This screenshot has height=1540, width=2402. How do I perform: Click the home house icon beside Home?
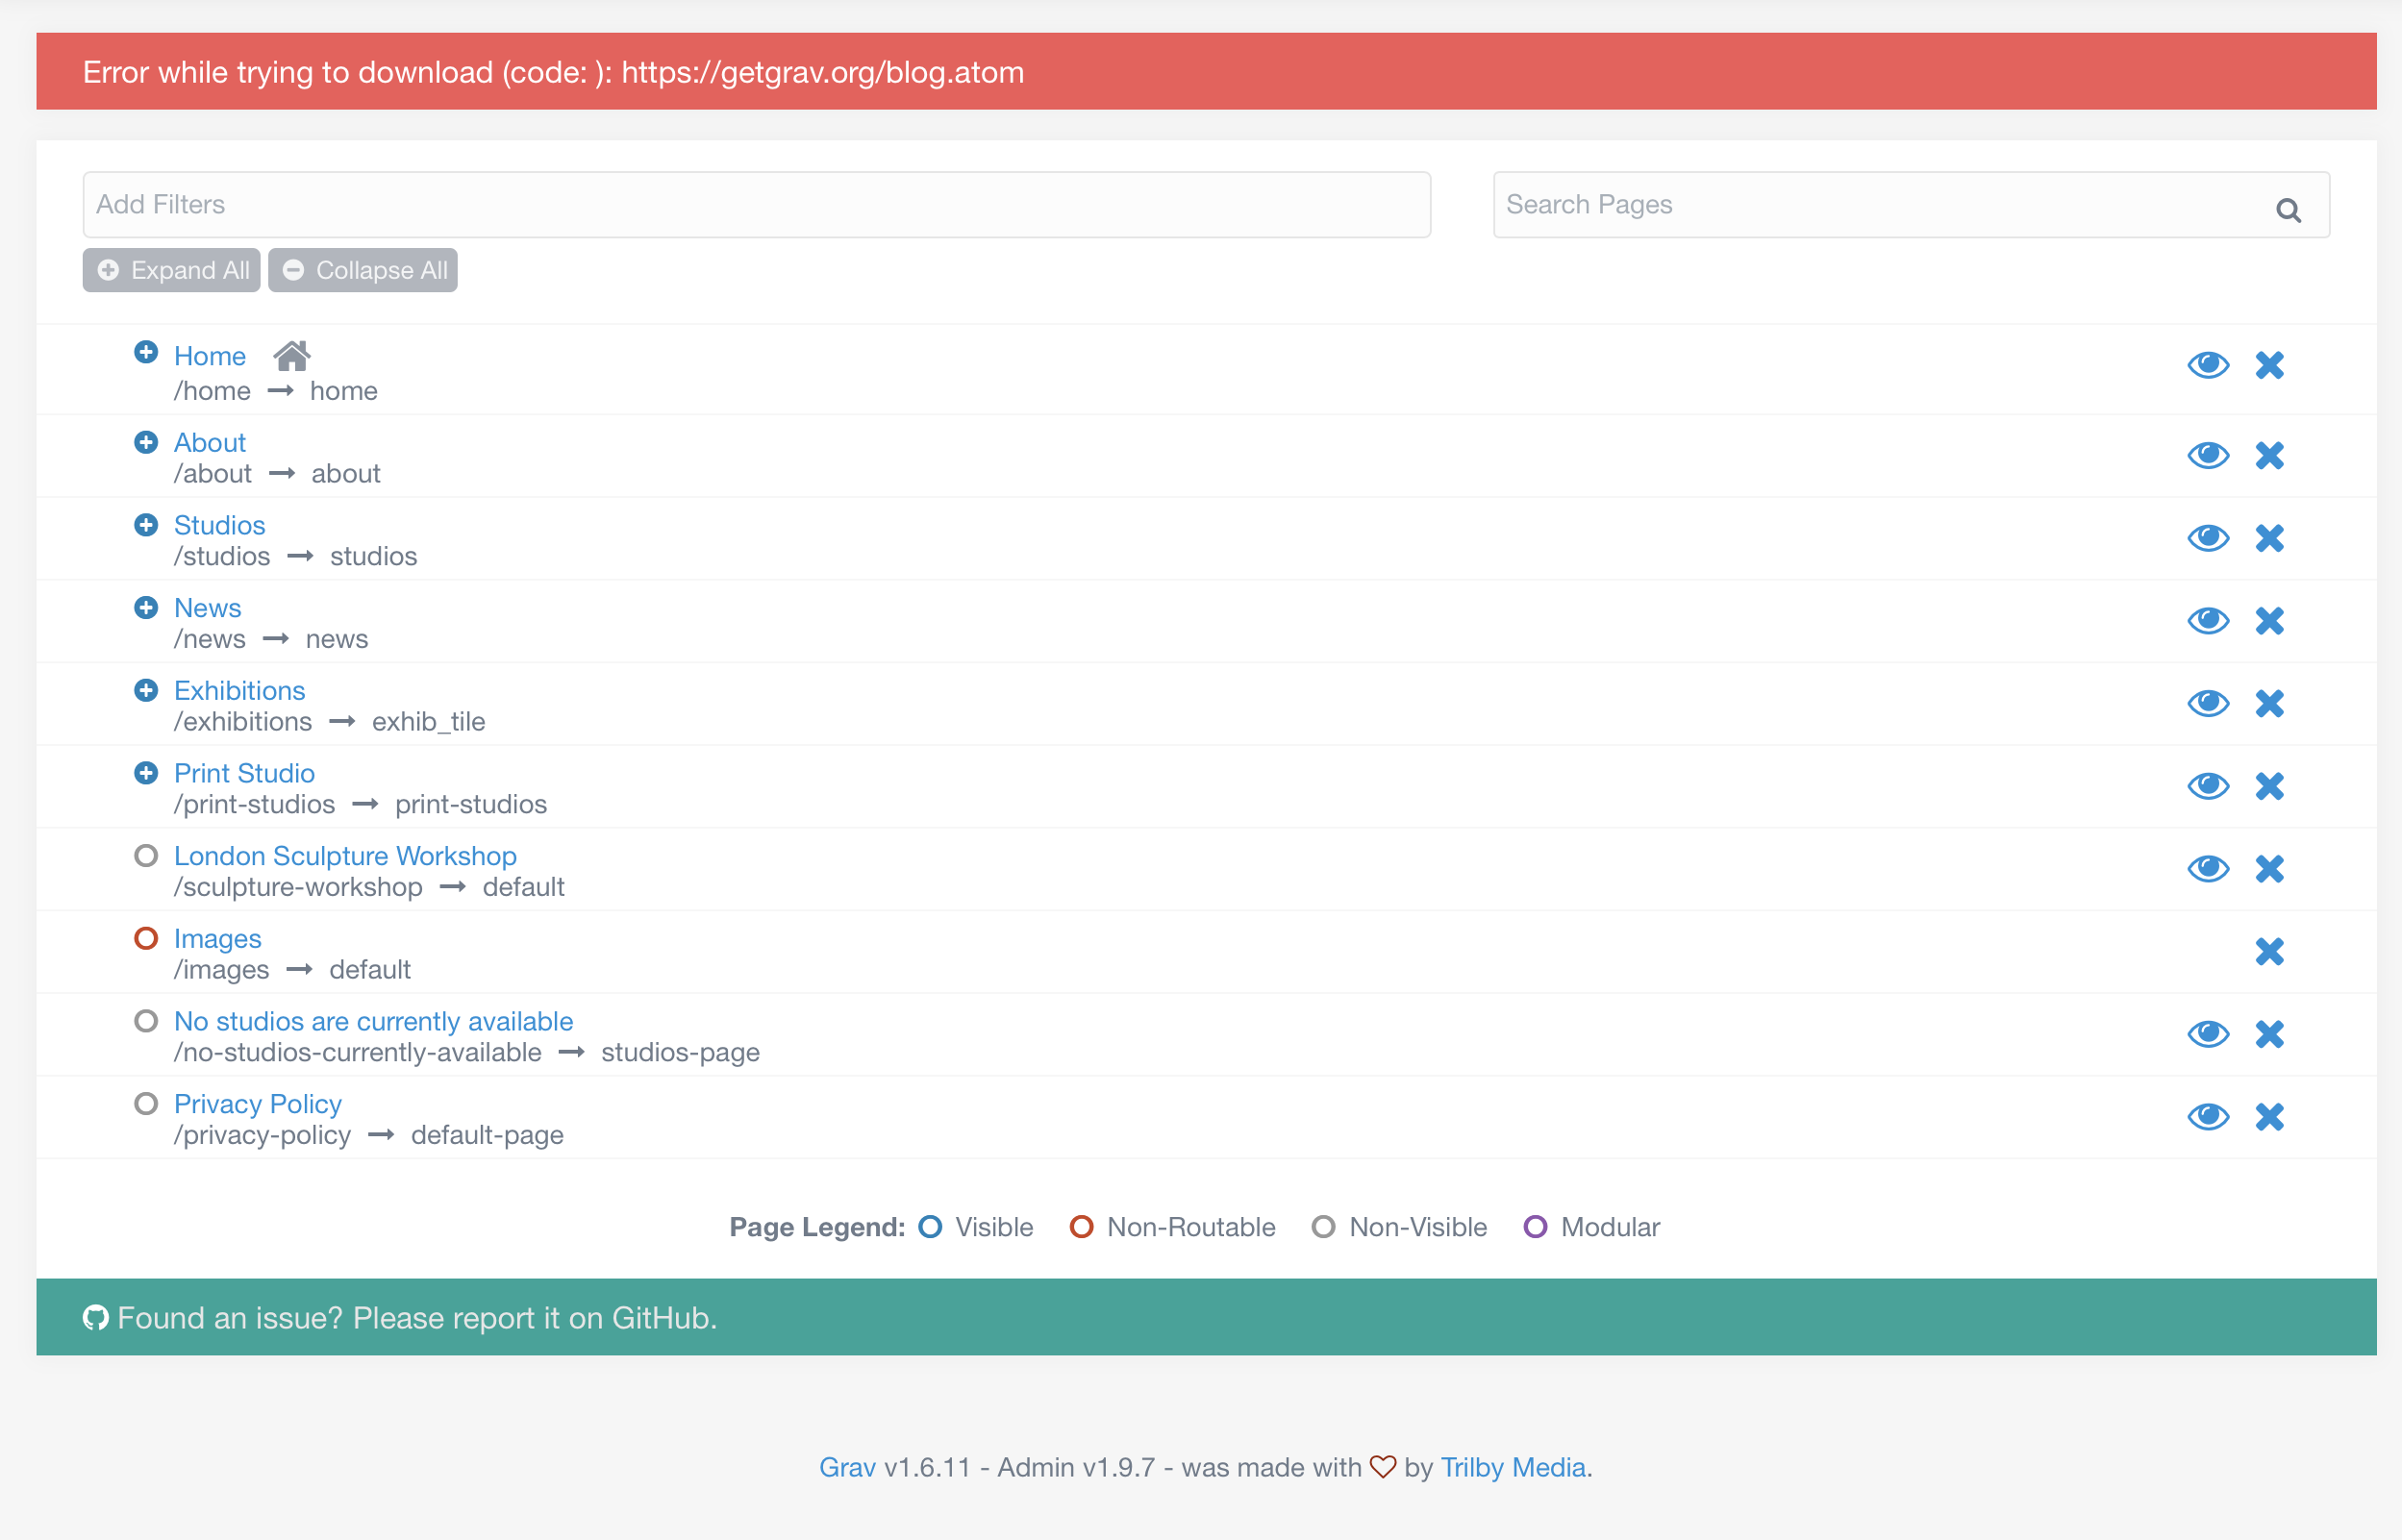[x=292, y=355]
